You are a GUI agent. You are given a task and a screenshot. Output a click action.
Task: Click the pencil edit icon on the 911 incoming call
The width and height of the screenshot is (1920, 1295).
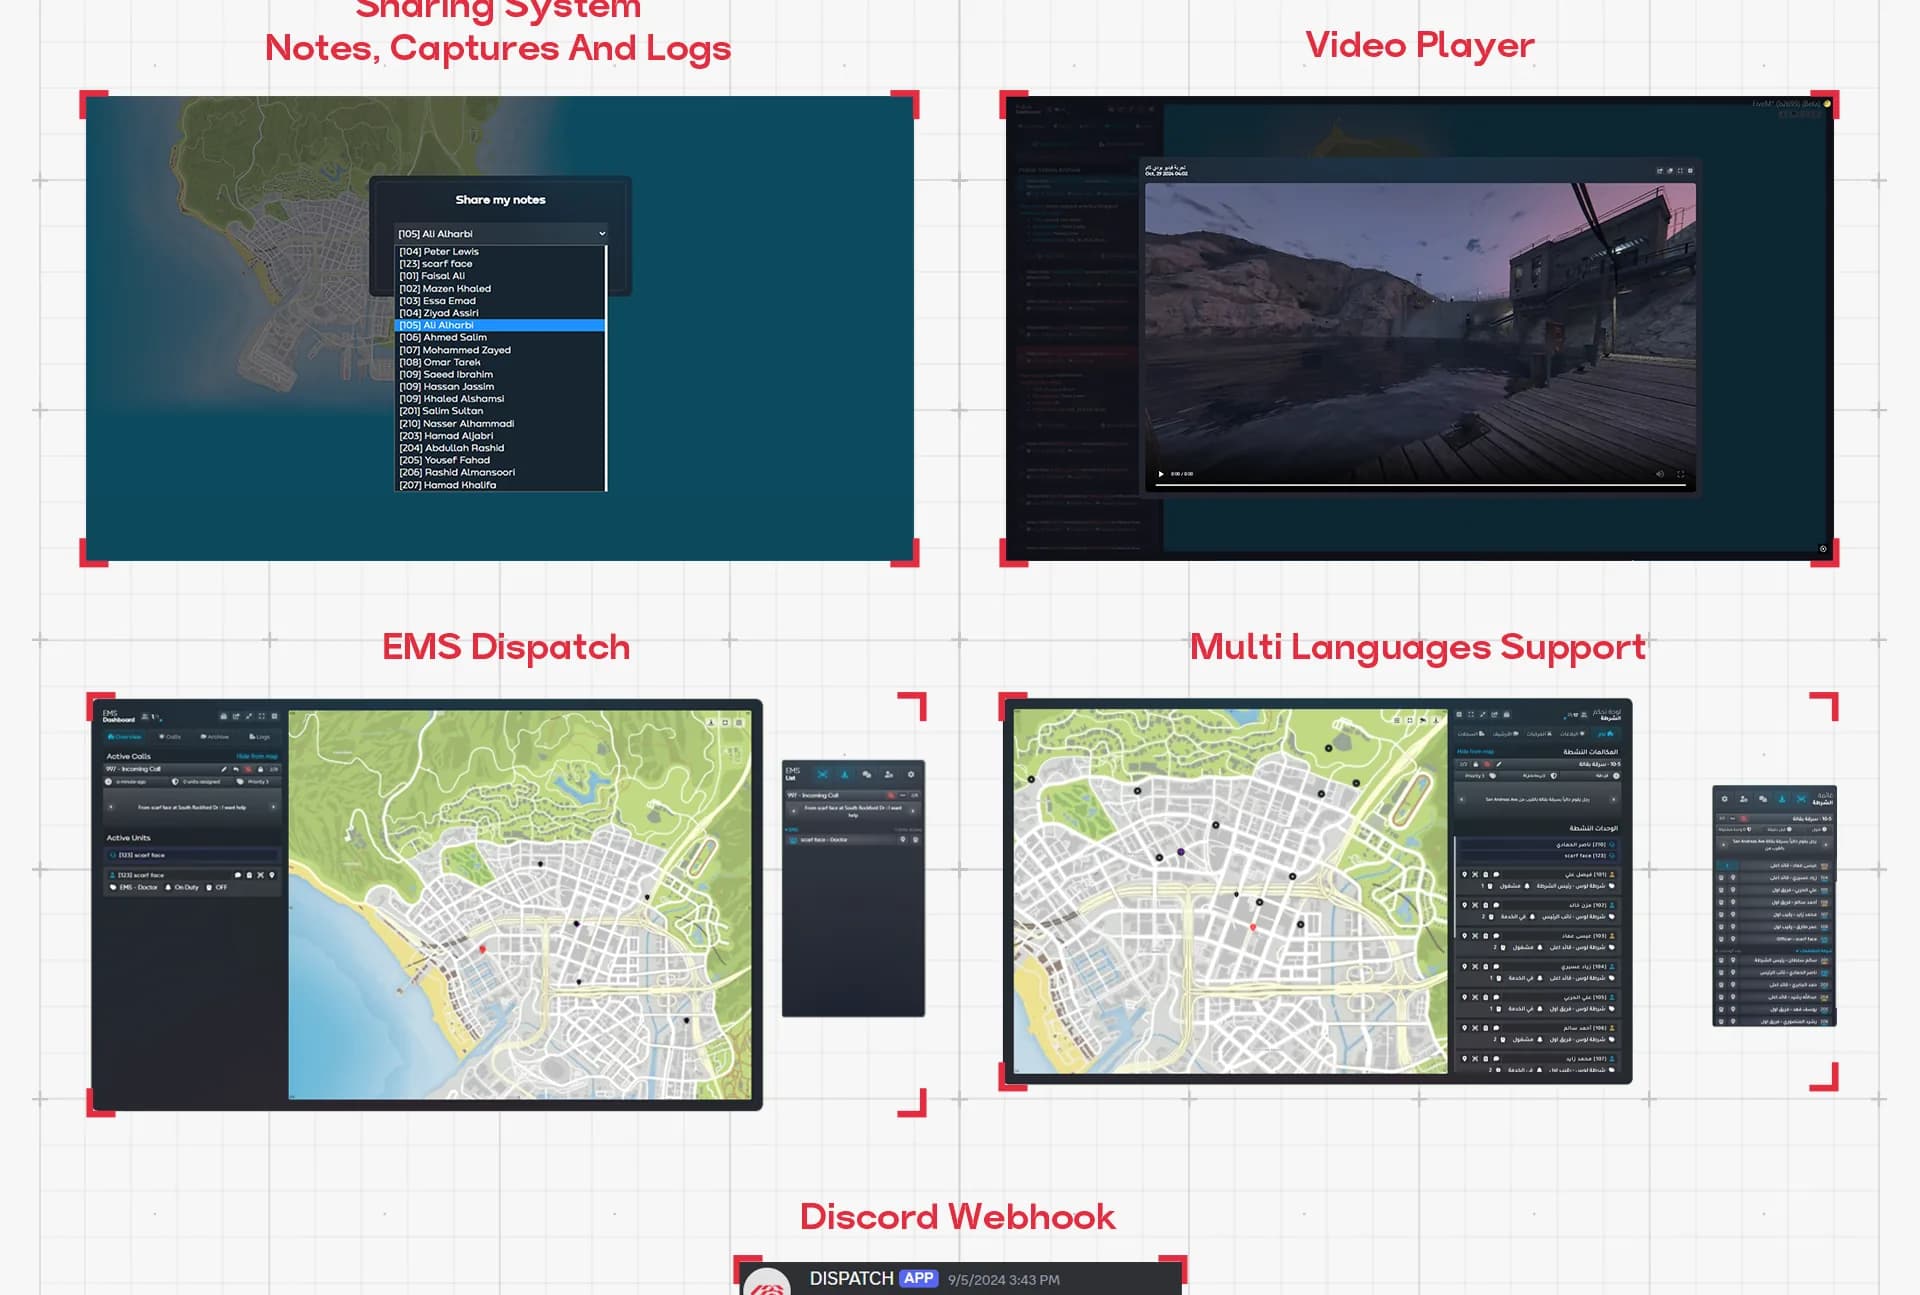pos(224,769)
